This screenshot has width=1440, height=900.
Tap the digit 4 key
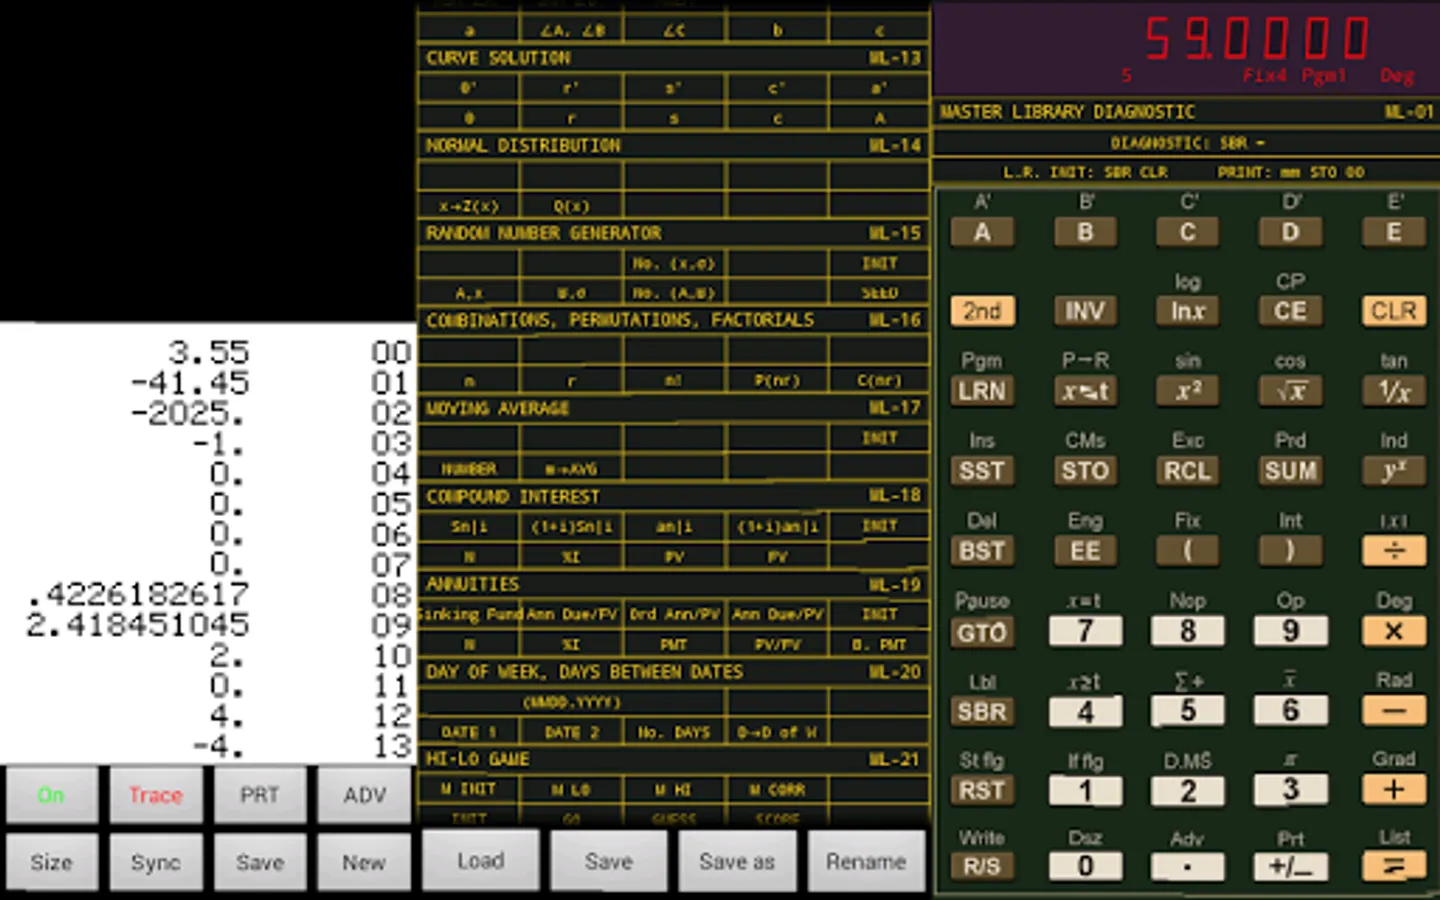click(x=1085, y=711)
